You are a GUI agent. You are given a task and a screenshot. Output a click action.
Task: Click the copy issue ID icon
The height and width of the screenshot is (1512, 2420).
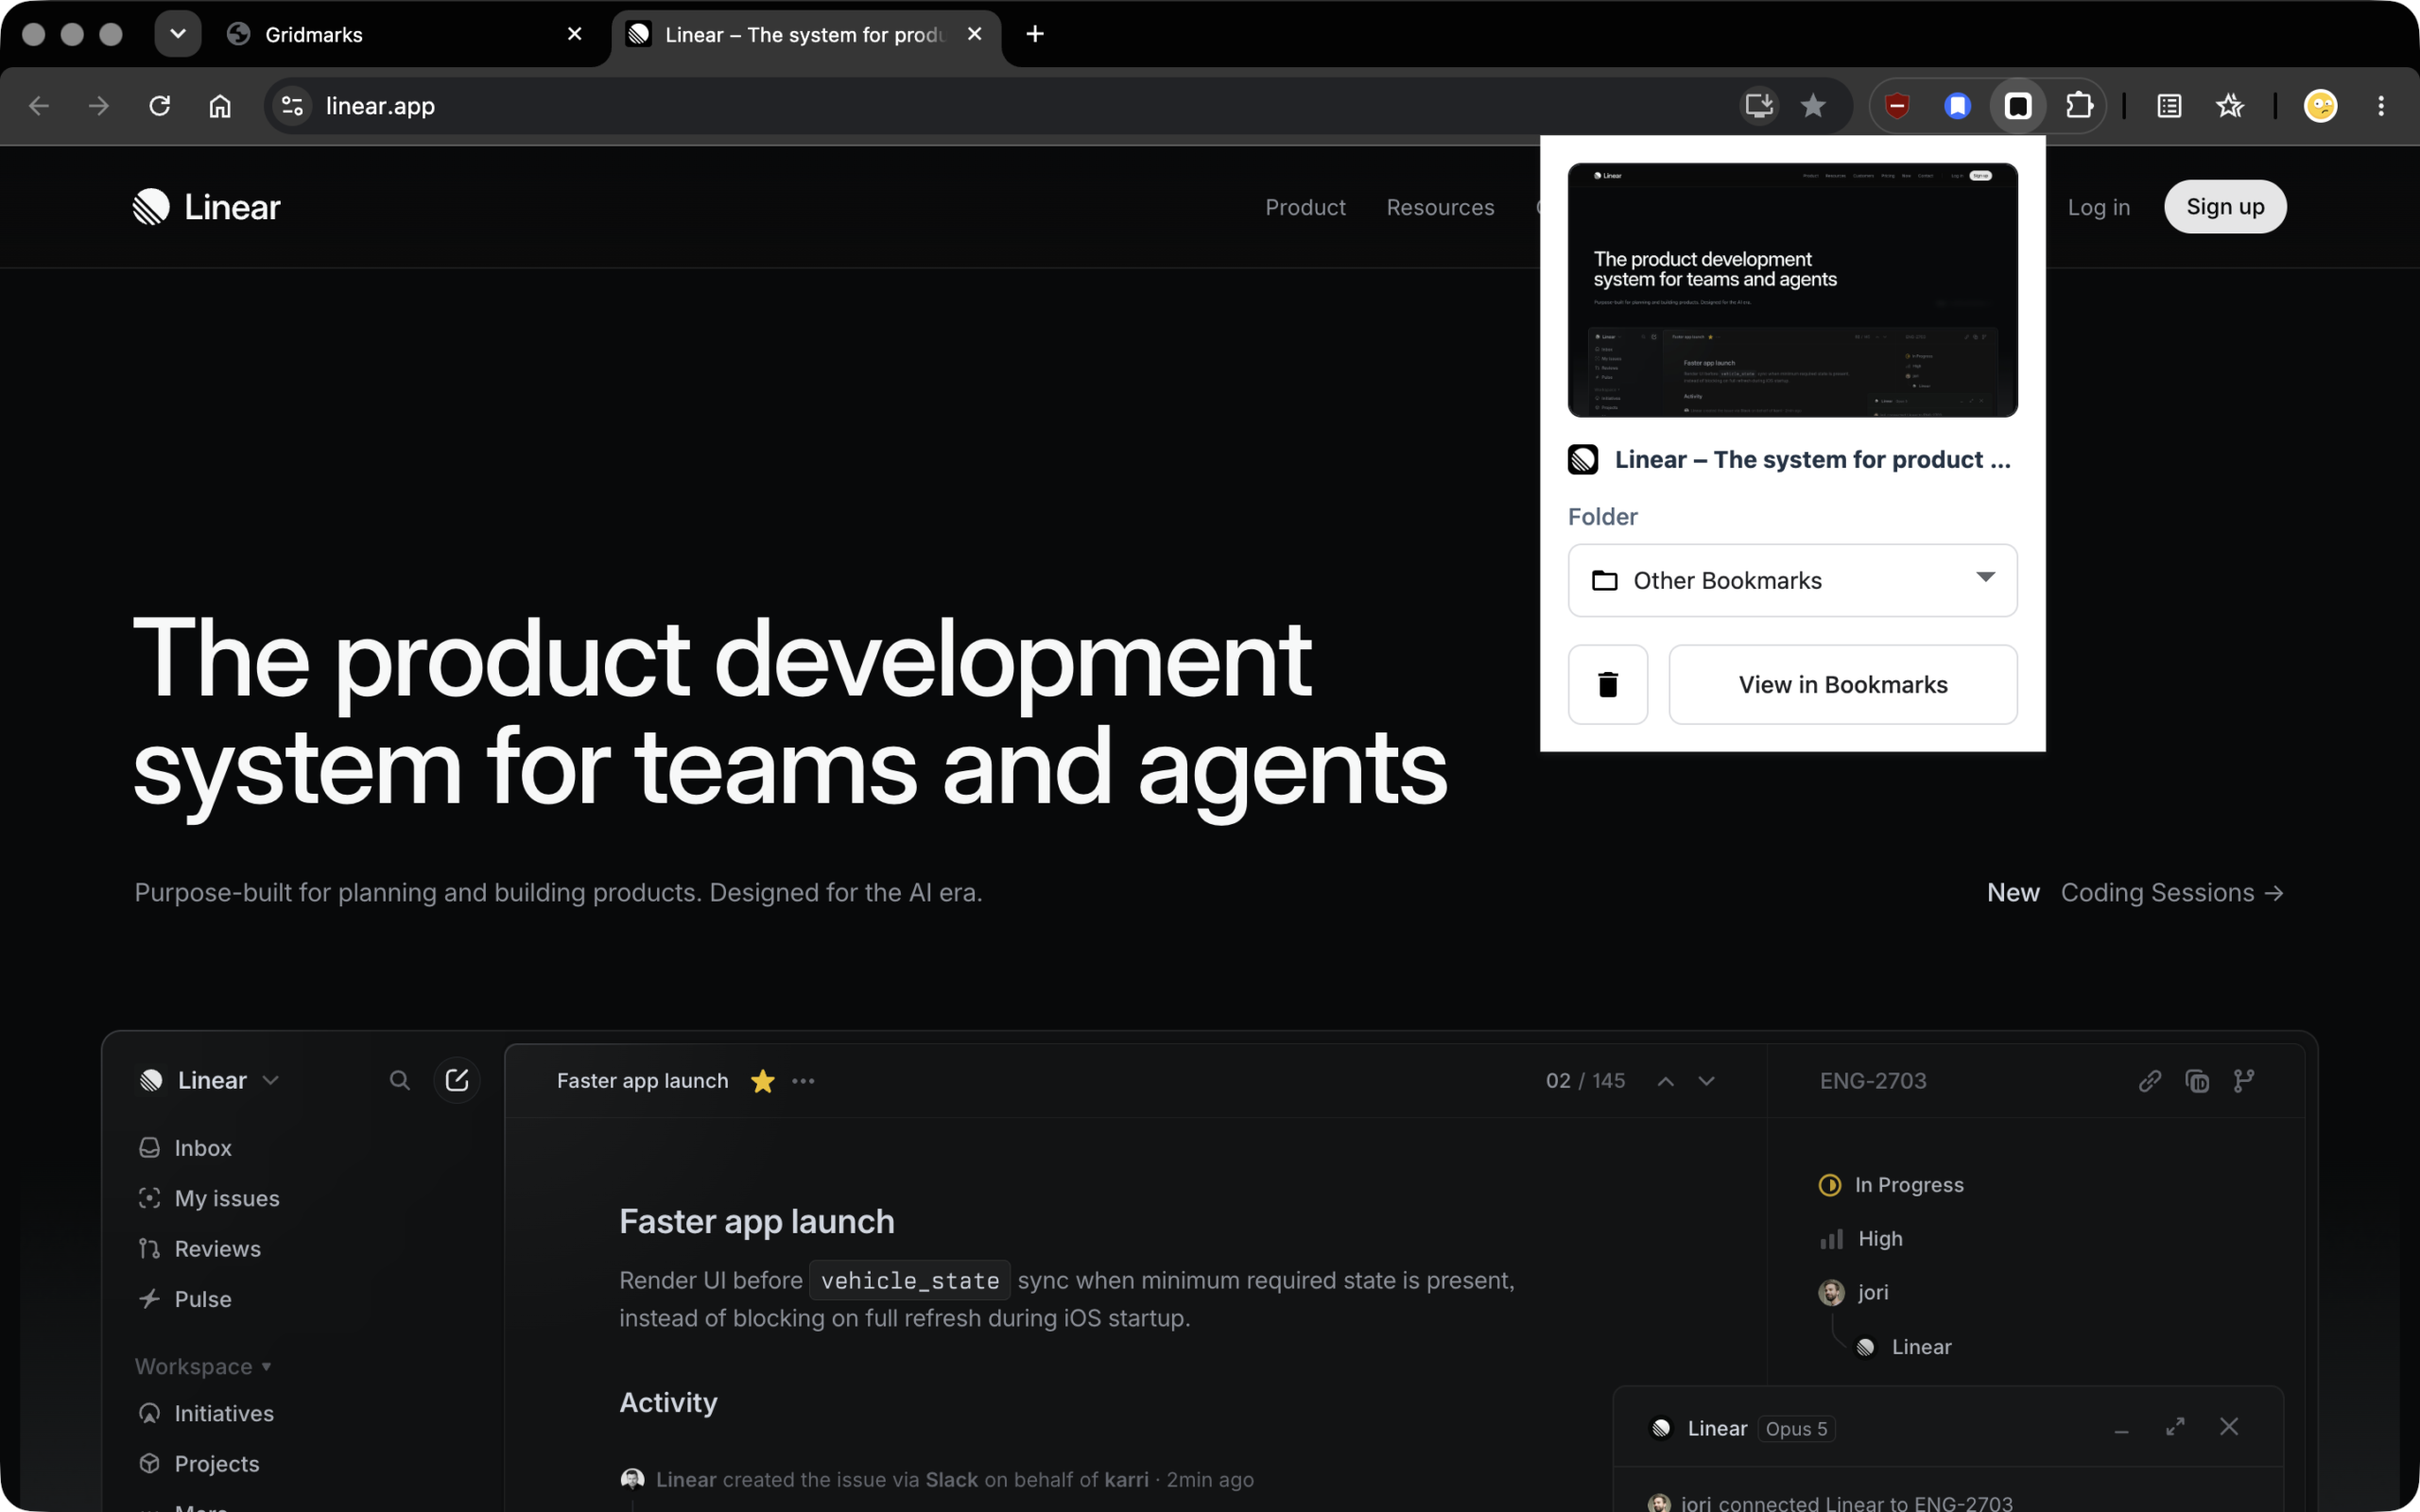2197,1081
